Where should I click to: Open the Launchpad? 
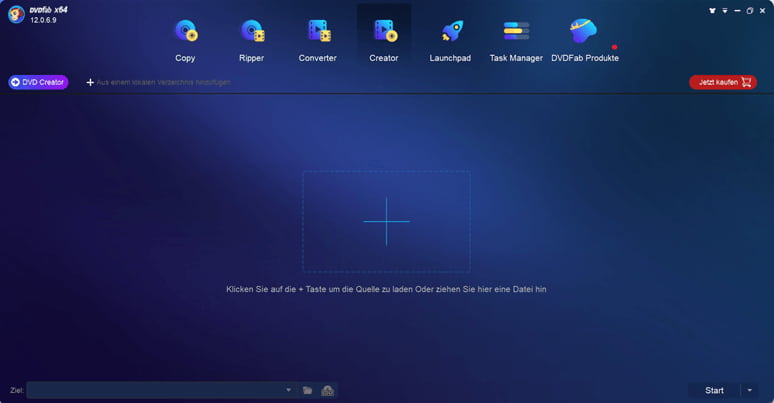(x=450, y=41)
